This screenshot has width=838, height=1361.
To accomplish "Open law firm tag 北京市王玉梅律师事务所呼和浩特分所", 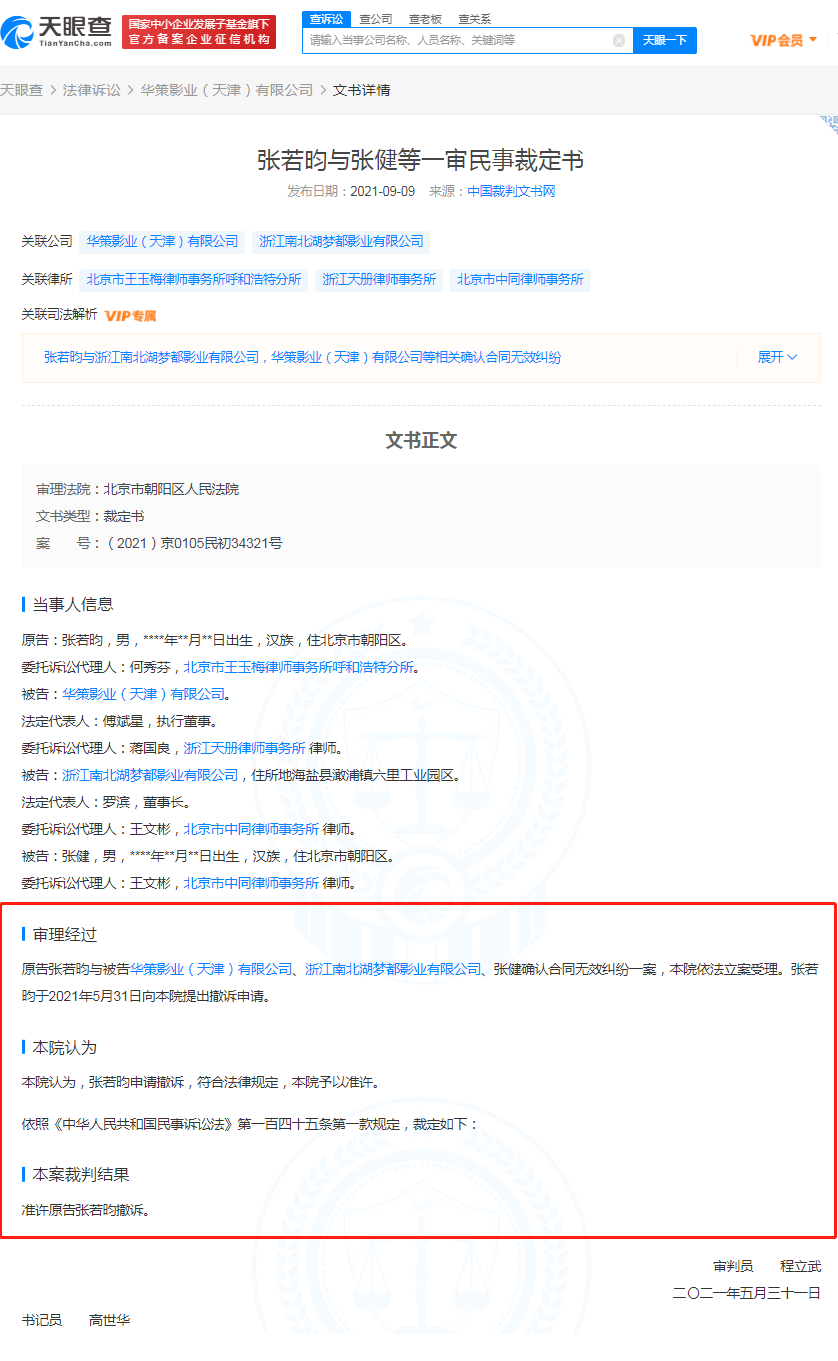I will click(194, 279).
